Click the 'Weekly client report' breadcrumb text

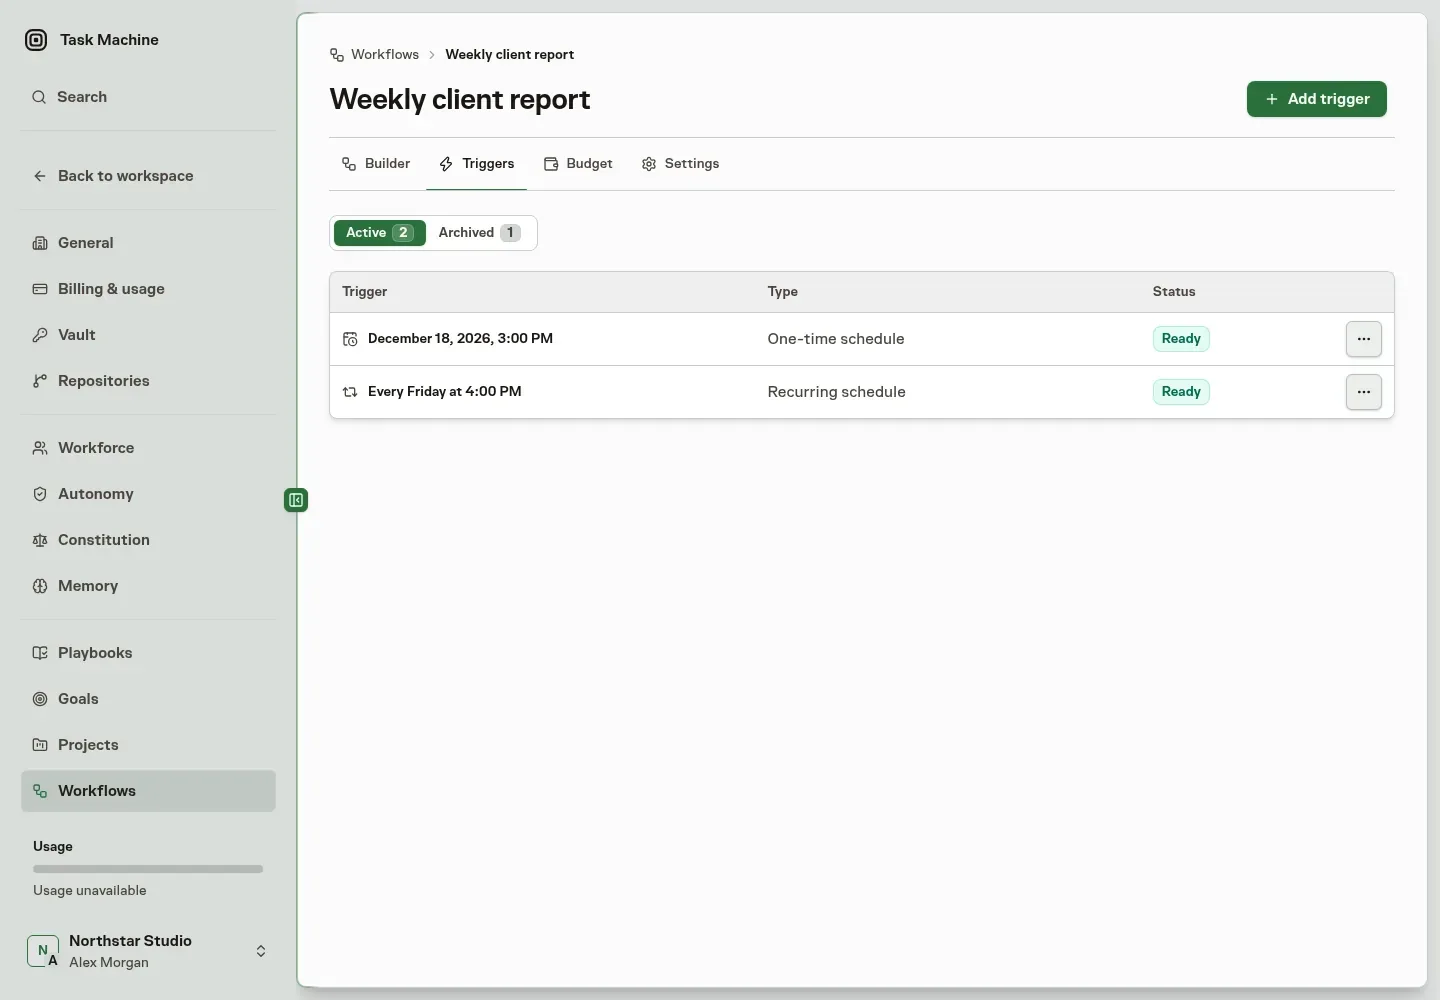point(510,55)
